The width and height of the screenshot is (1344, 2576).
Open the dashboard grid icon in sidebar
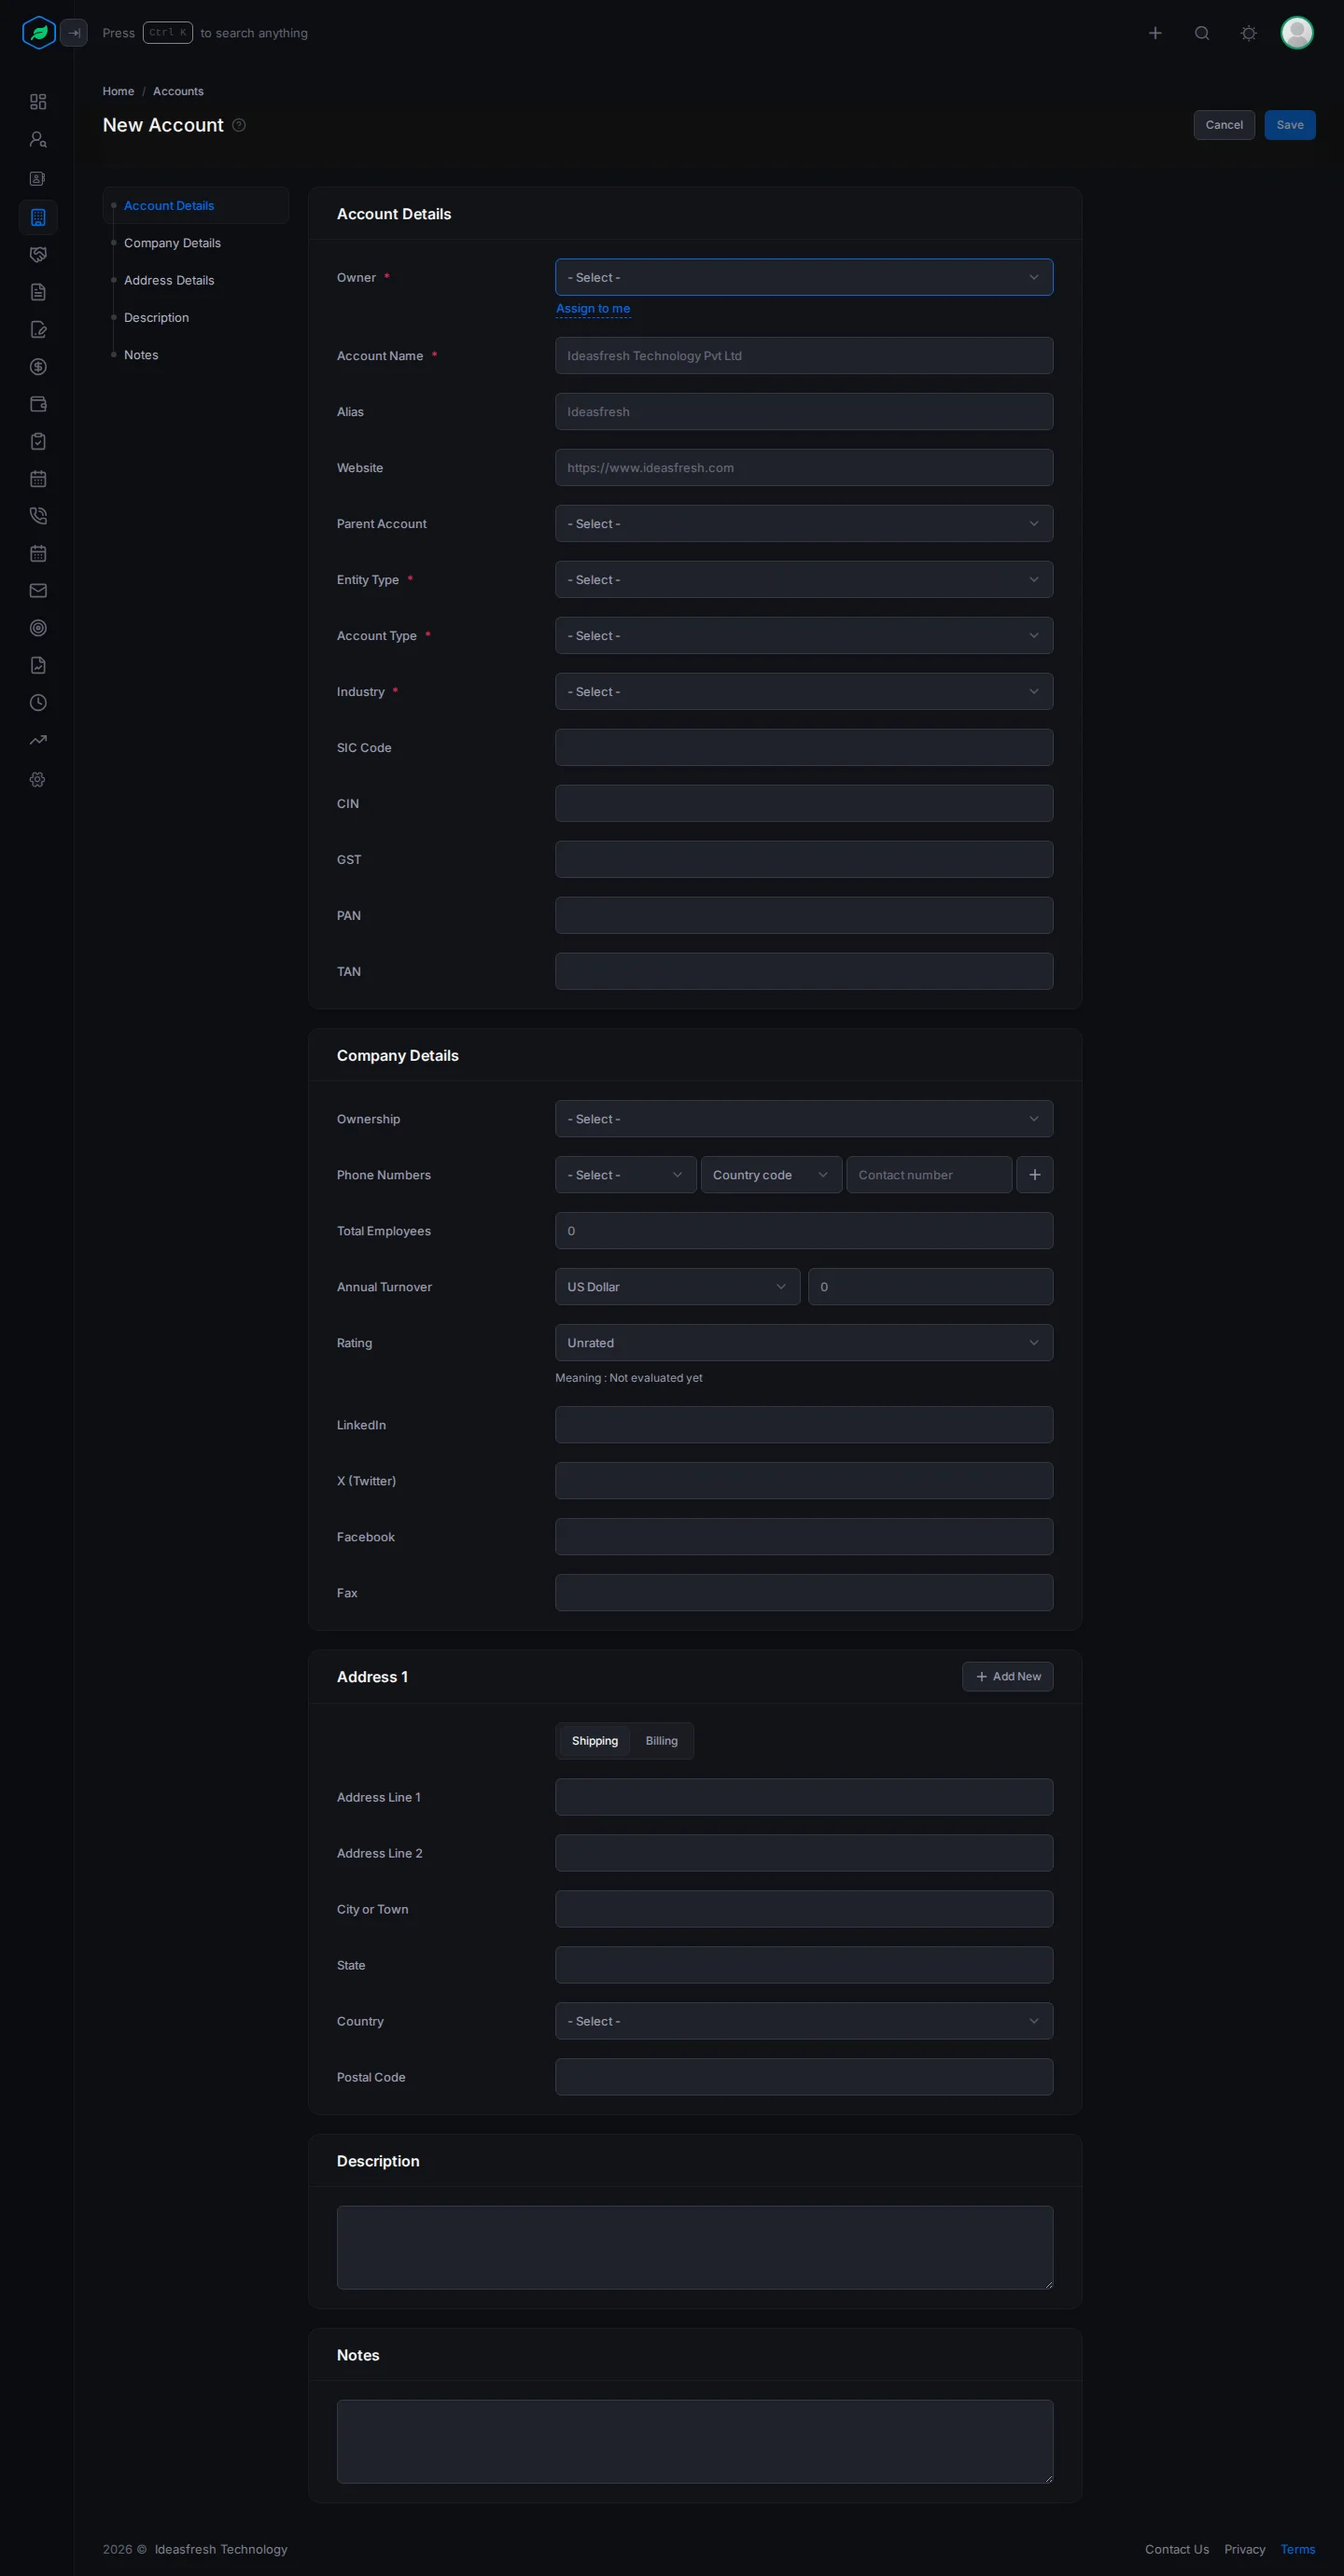click(38, 102)
